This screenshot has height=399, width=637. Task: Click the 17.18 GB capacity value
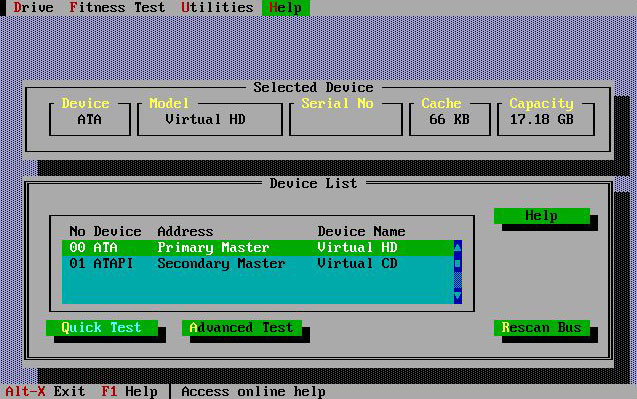click(542, 119)
